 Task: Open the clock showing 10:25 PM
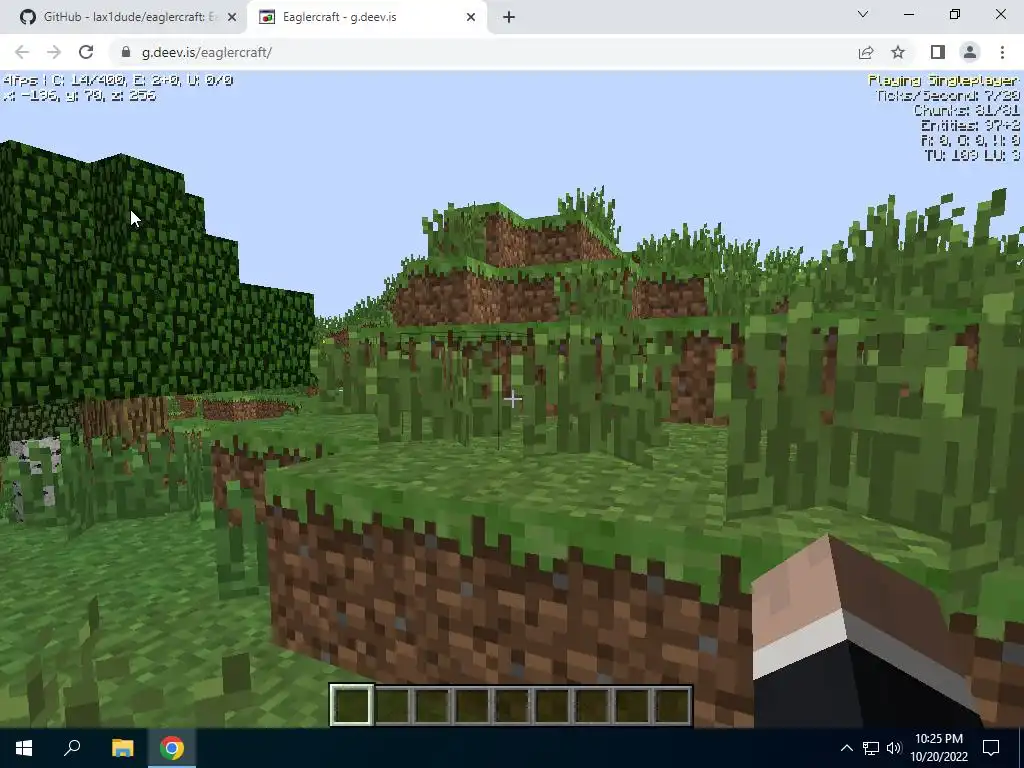pos(939,748)
